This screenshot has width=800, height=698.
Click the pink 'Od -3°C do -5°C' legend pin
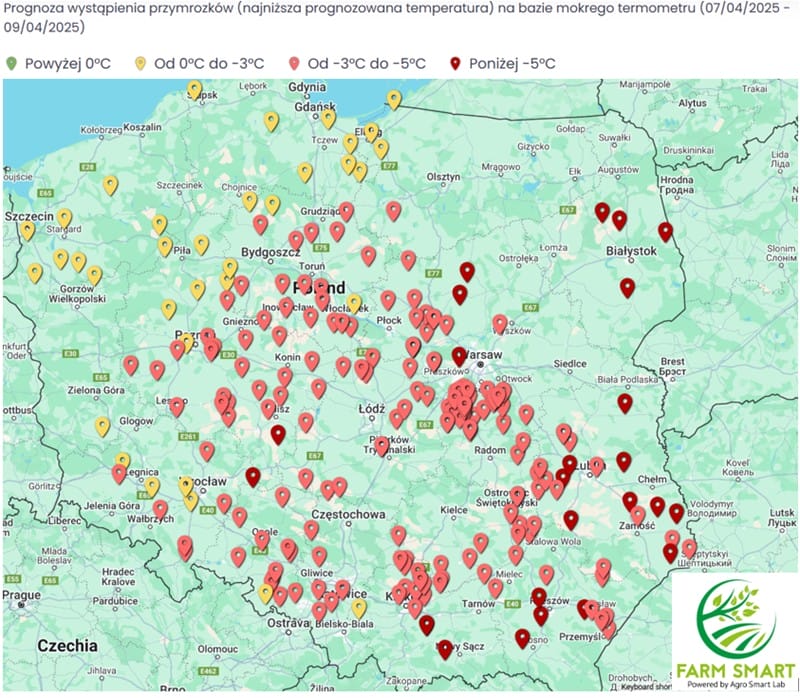(x=293, y=64)
